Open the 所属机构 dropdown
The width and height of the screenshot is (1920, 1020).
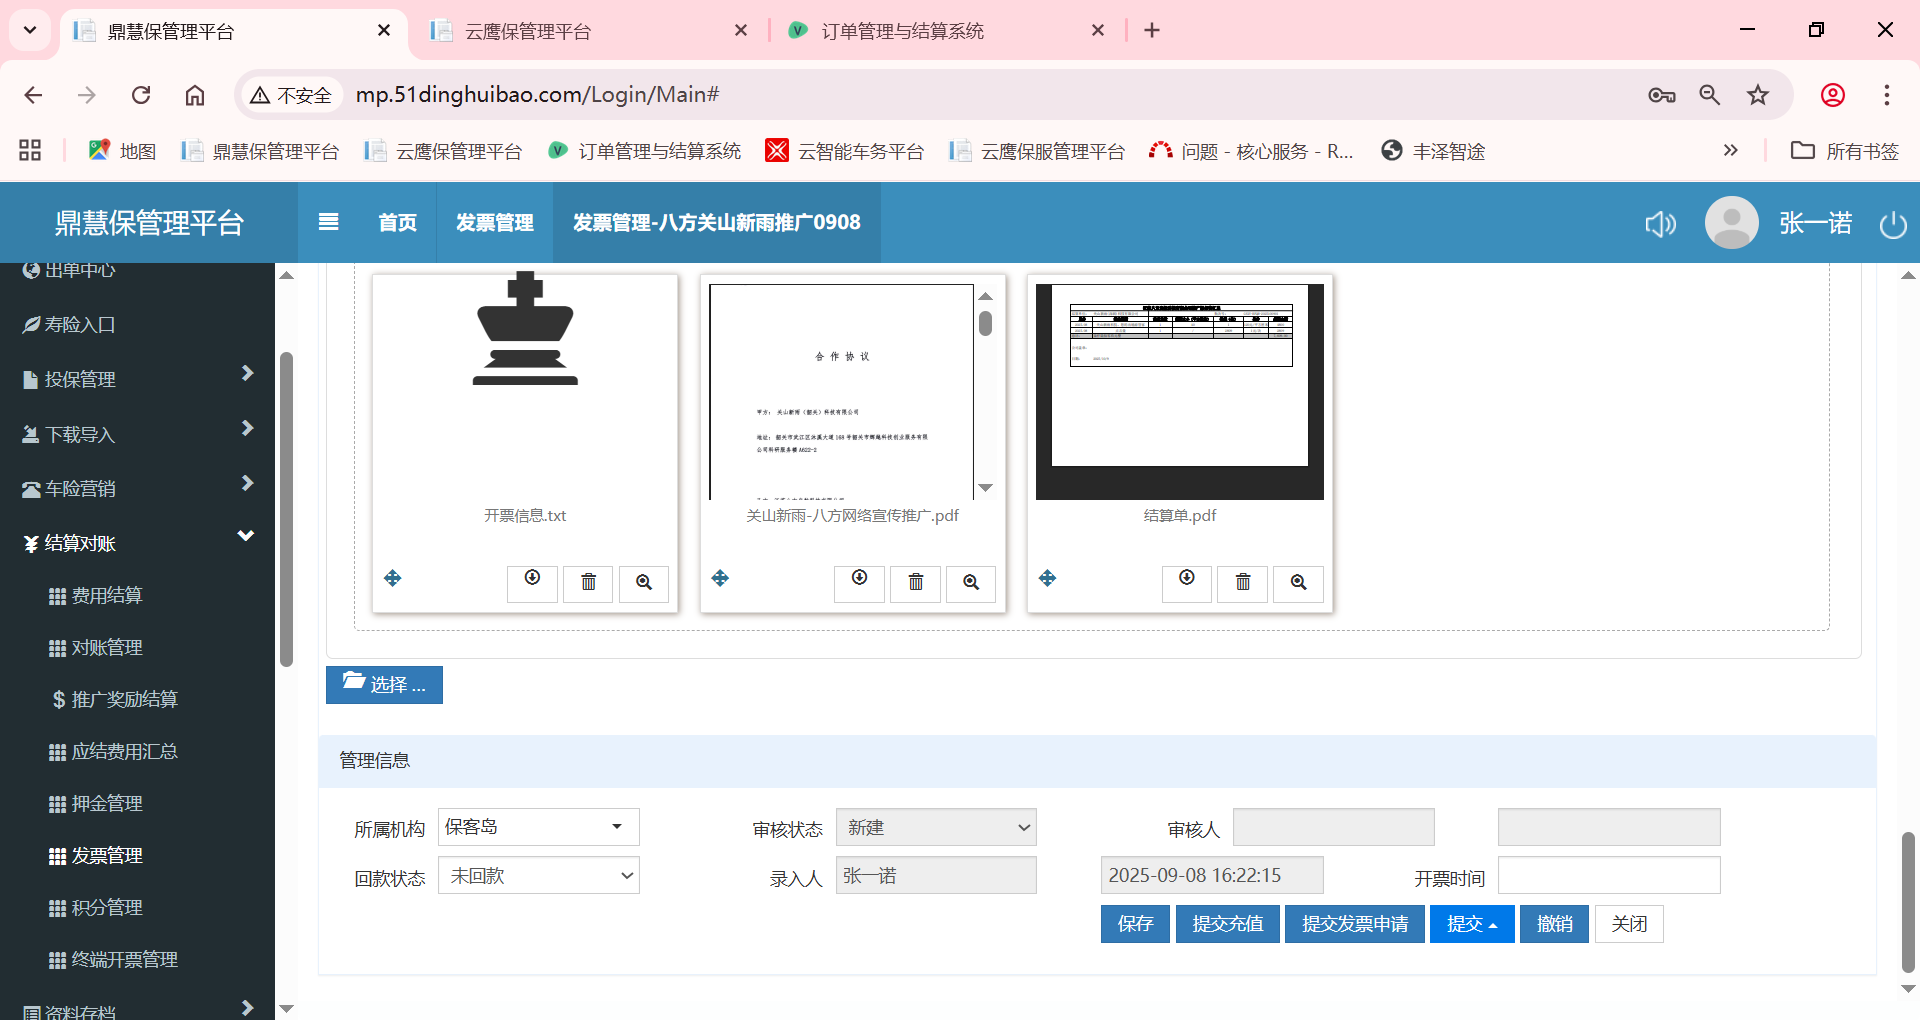pos(538,827)
